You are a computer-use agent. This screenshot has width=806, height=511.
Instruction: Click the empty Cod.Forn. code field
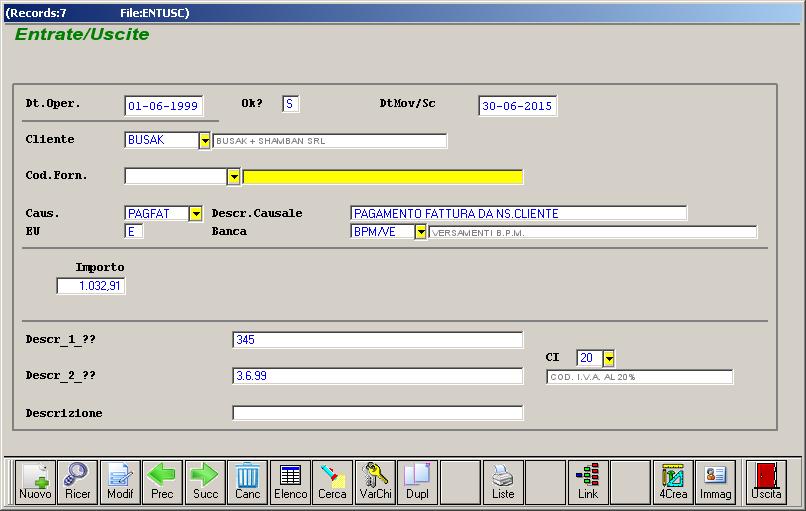176,176
